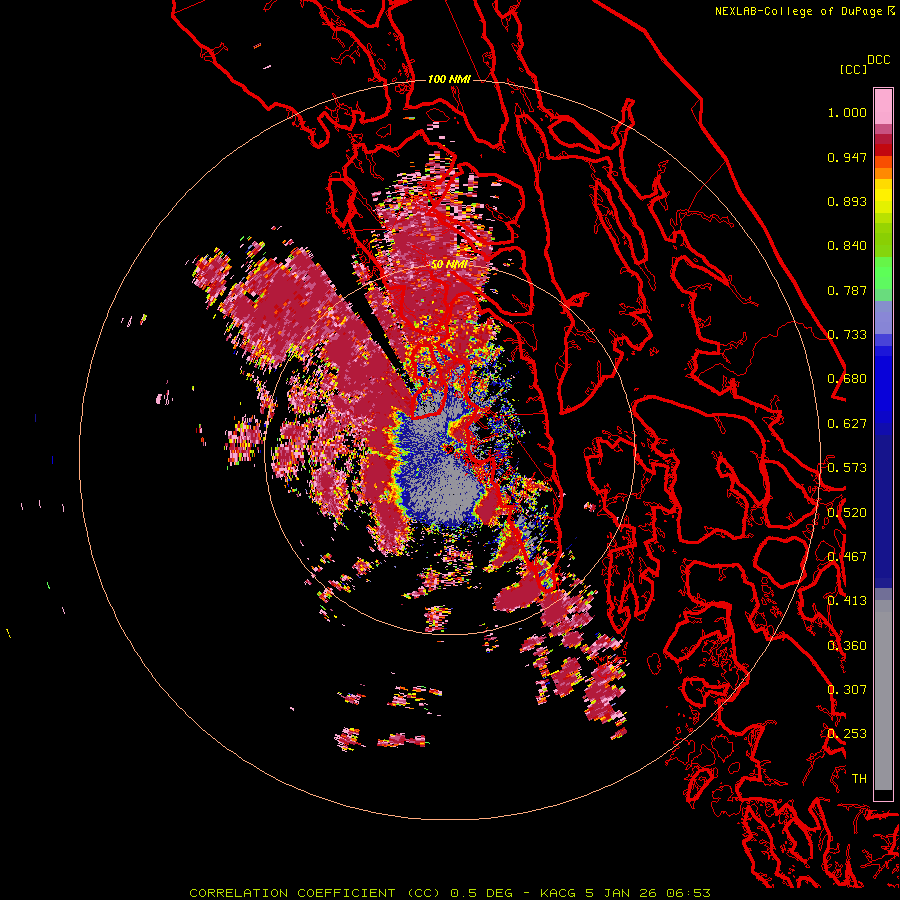Click the 50 NMI range ring label

pyautogui.click(x=449, y=265)
